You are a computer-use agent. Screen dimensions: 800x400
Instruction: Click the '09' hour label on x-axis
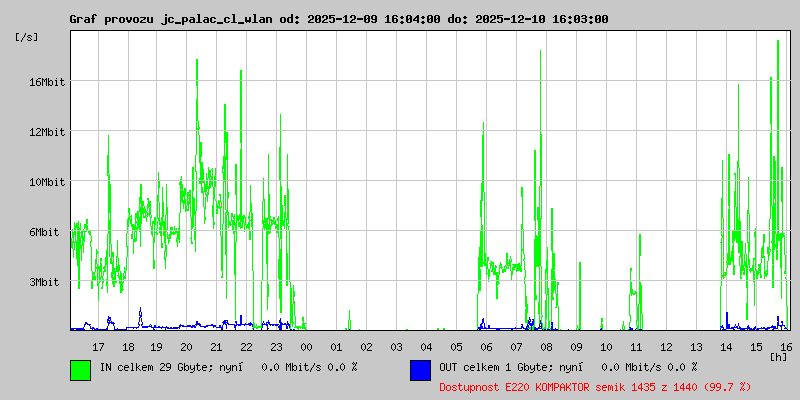point(577,347)
